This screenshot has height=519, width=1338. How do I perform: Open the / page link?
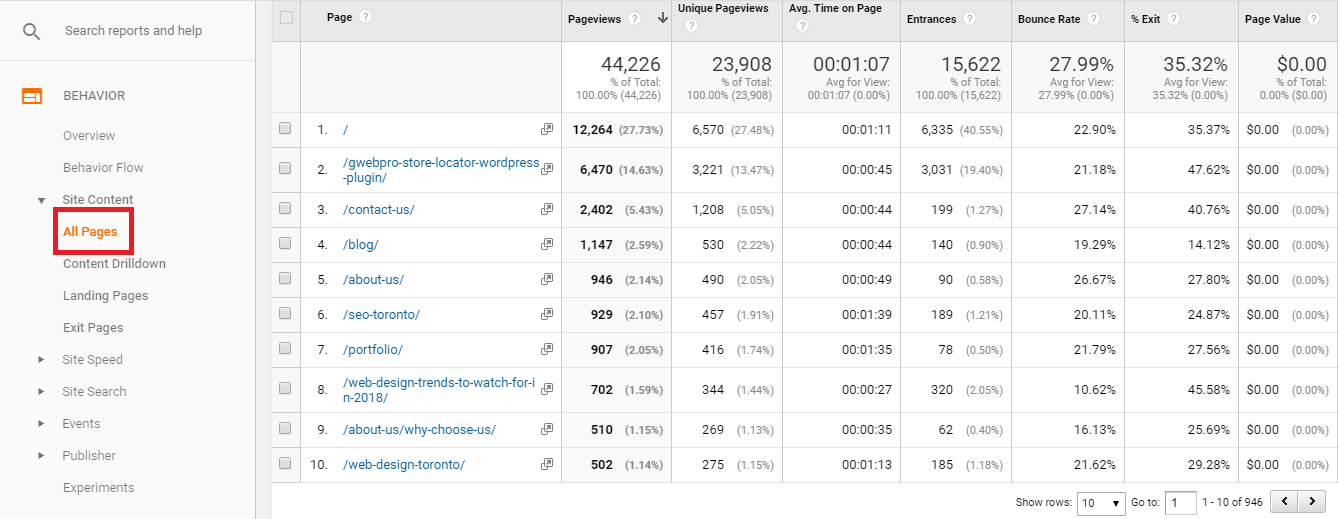[345, 130]
